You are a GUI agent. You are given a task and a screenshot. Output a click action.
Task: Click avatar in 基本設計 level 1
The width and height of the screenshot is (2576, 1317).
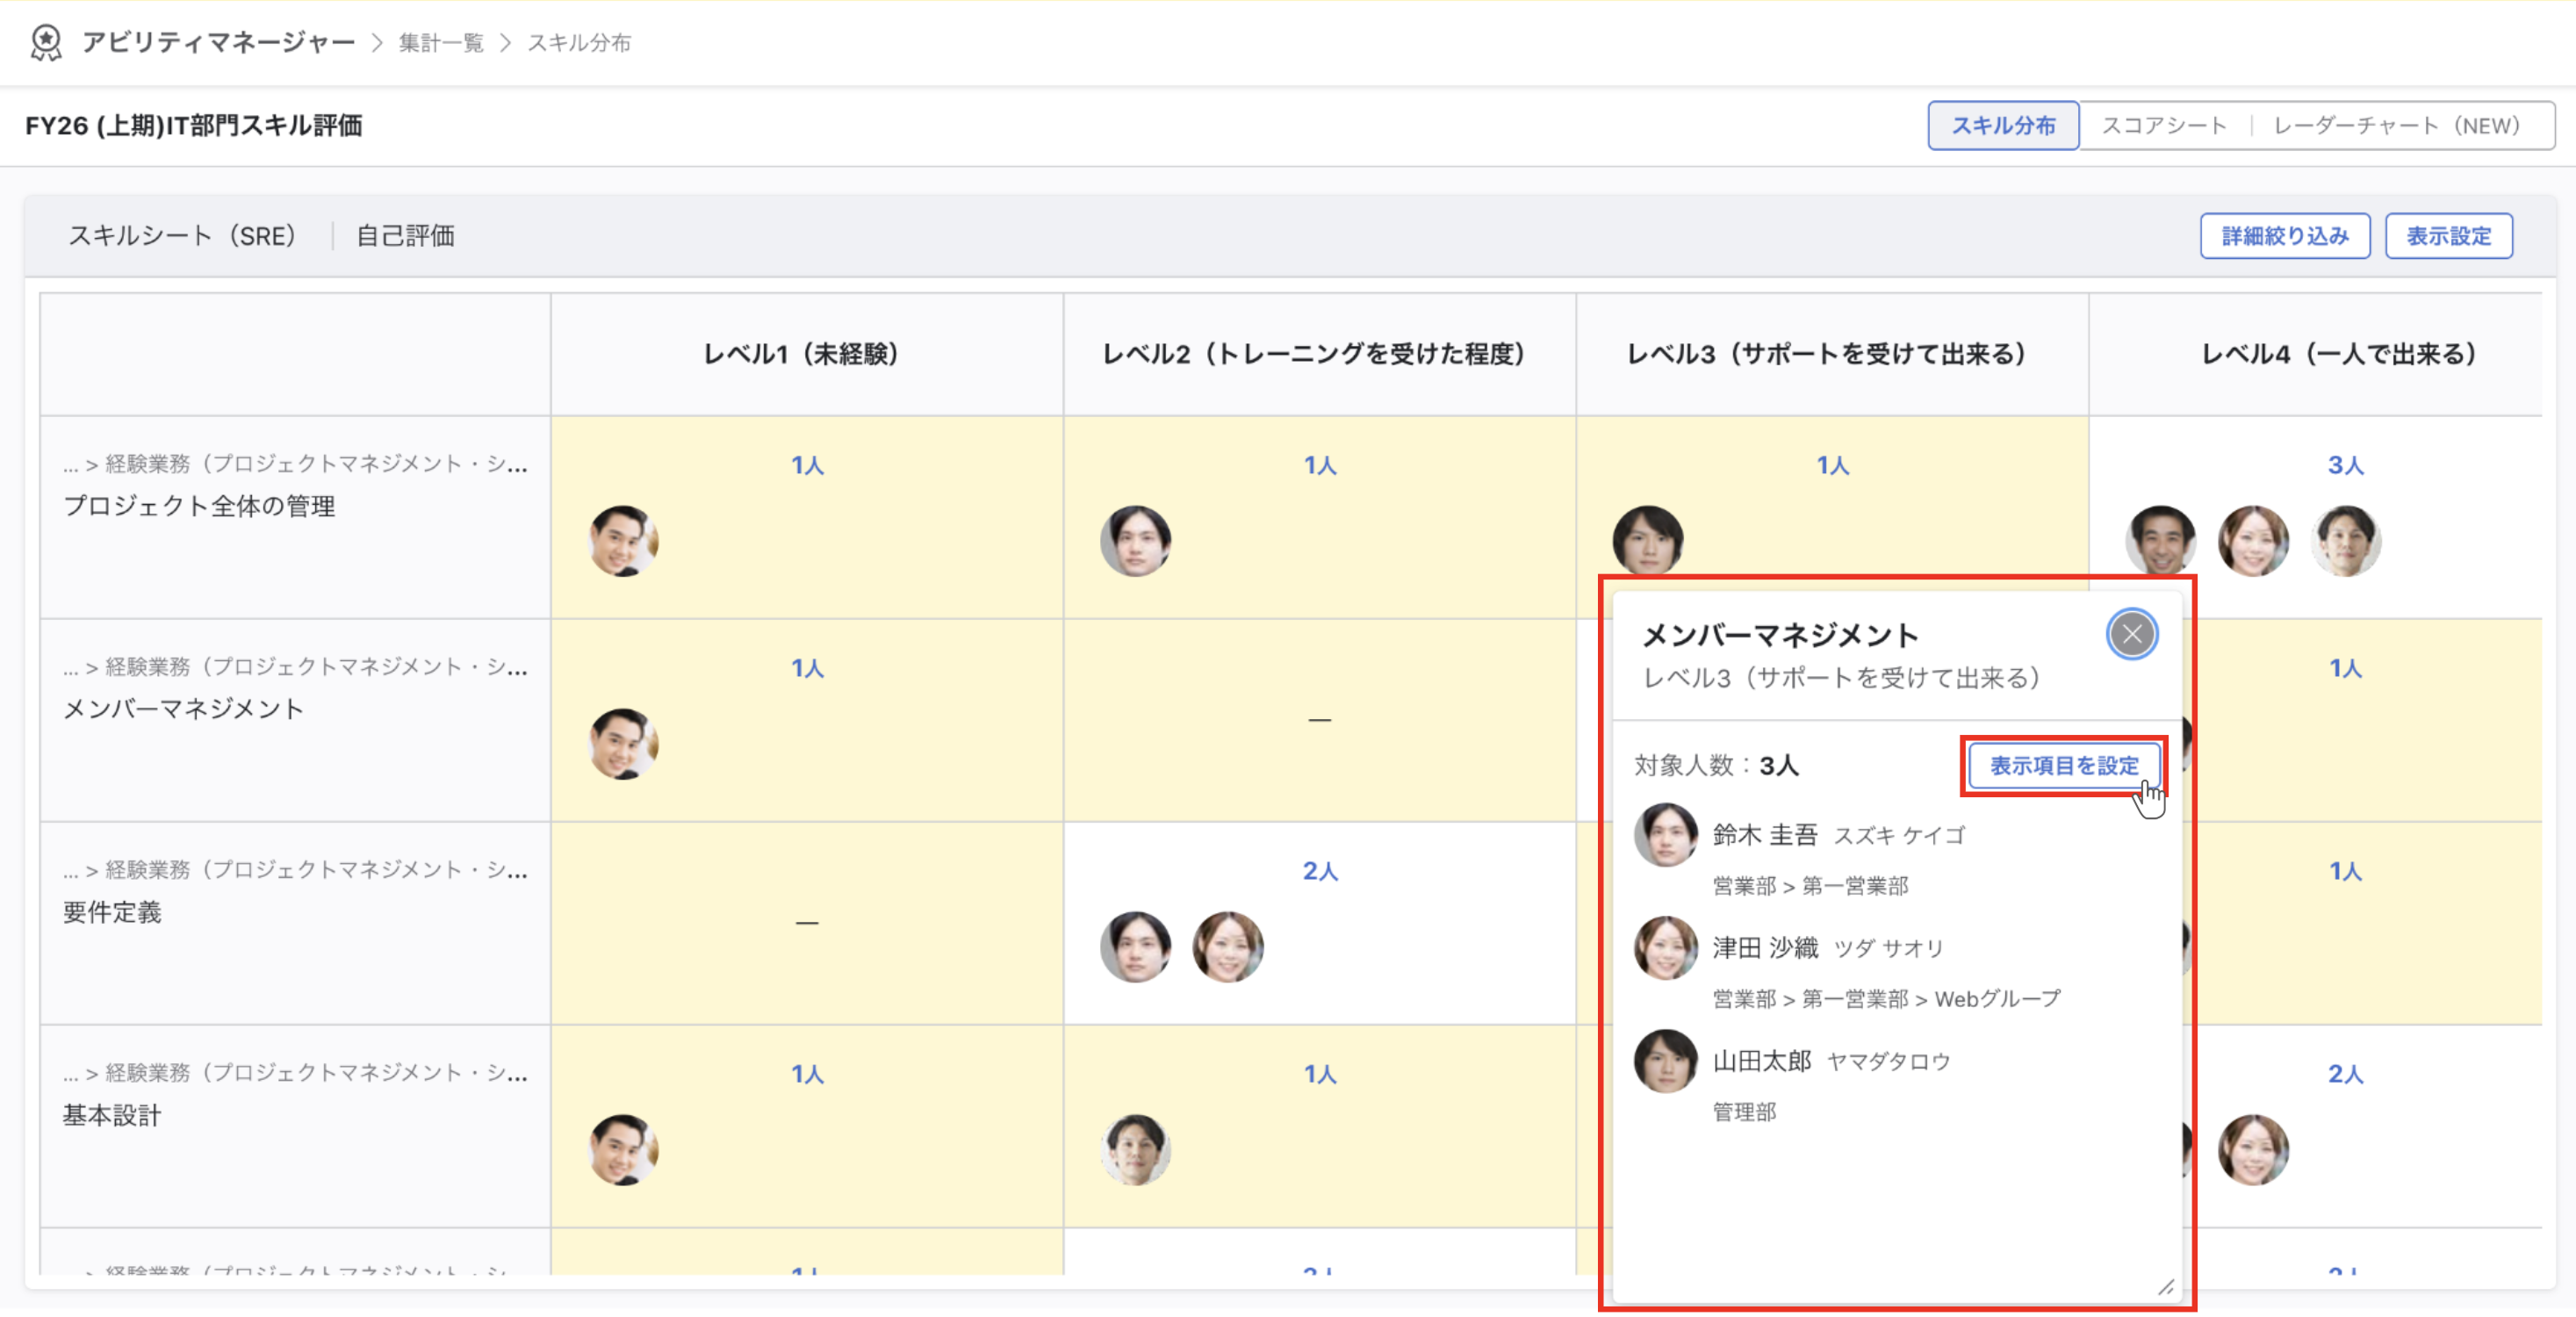click(x=623, y=1150)
